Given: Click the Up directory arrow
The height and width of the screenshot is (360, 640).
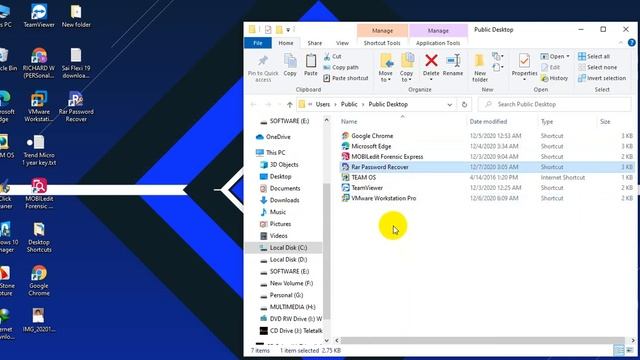Looking at the screenshot, I should [x=290, y=104].
